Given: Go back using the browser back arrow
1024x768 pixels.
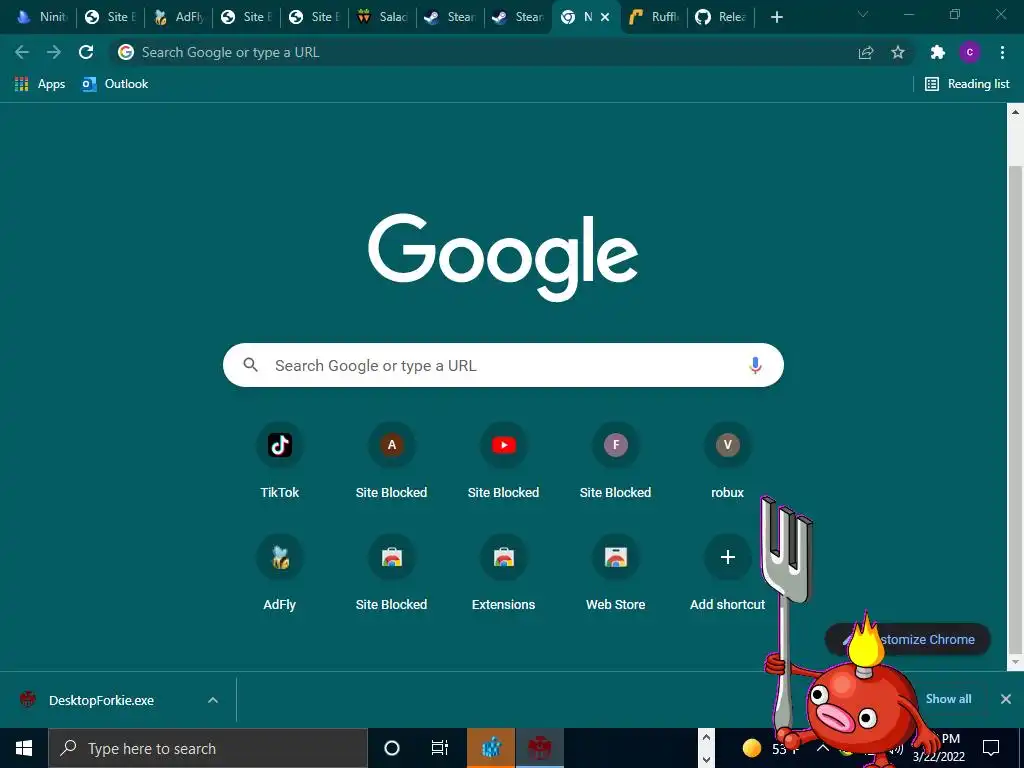Looking at the screenshot, I should click(22, 52).
